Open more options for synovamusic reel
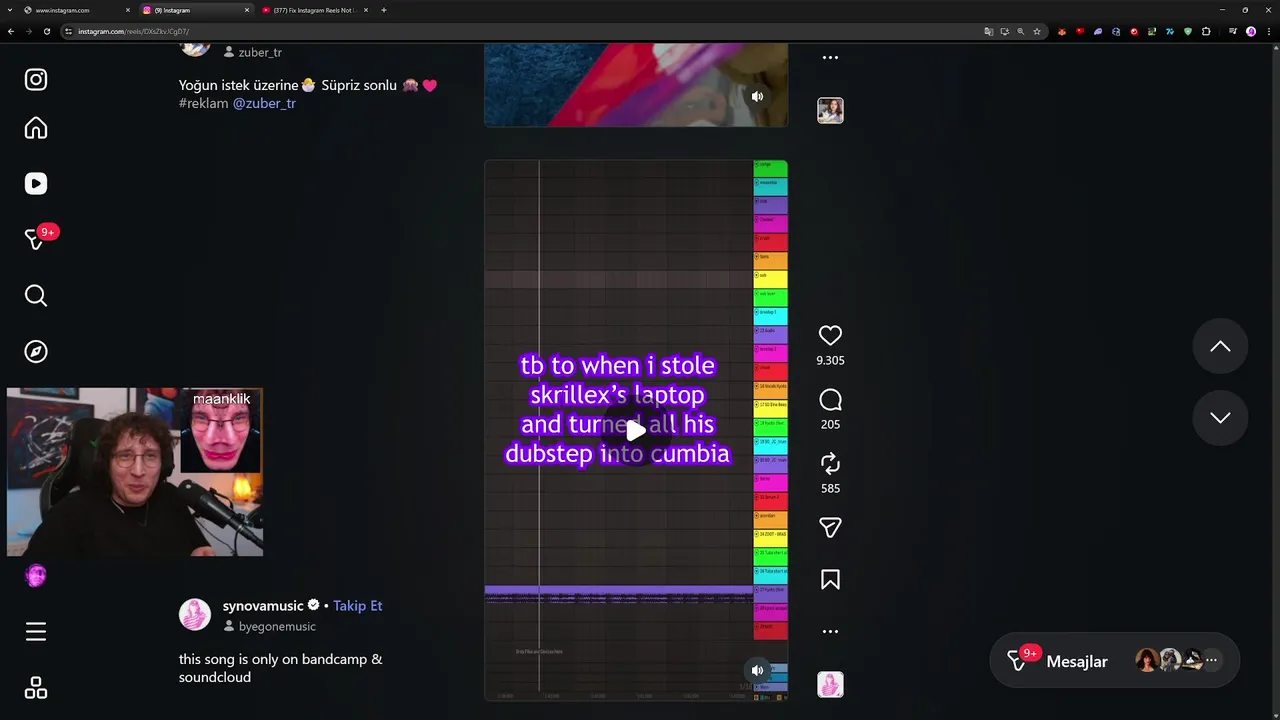Screen dimensions: 1280x720 pyautogui.click(x=830, y=632)
